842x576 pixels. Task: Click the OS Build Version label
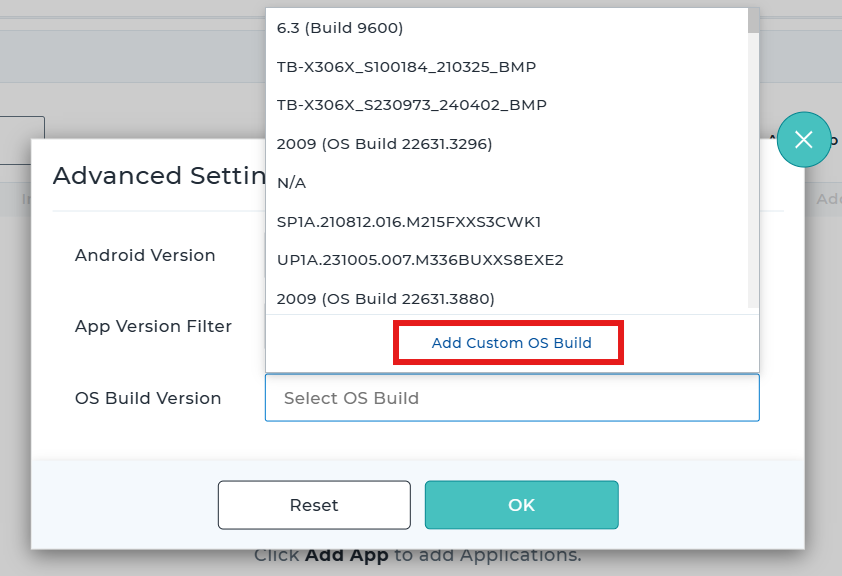click(x=148, y=398)
